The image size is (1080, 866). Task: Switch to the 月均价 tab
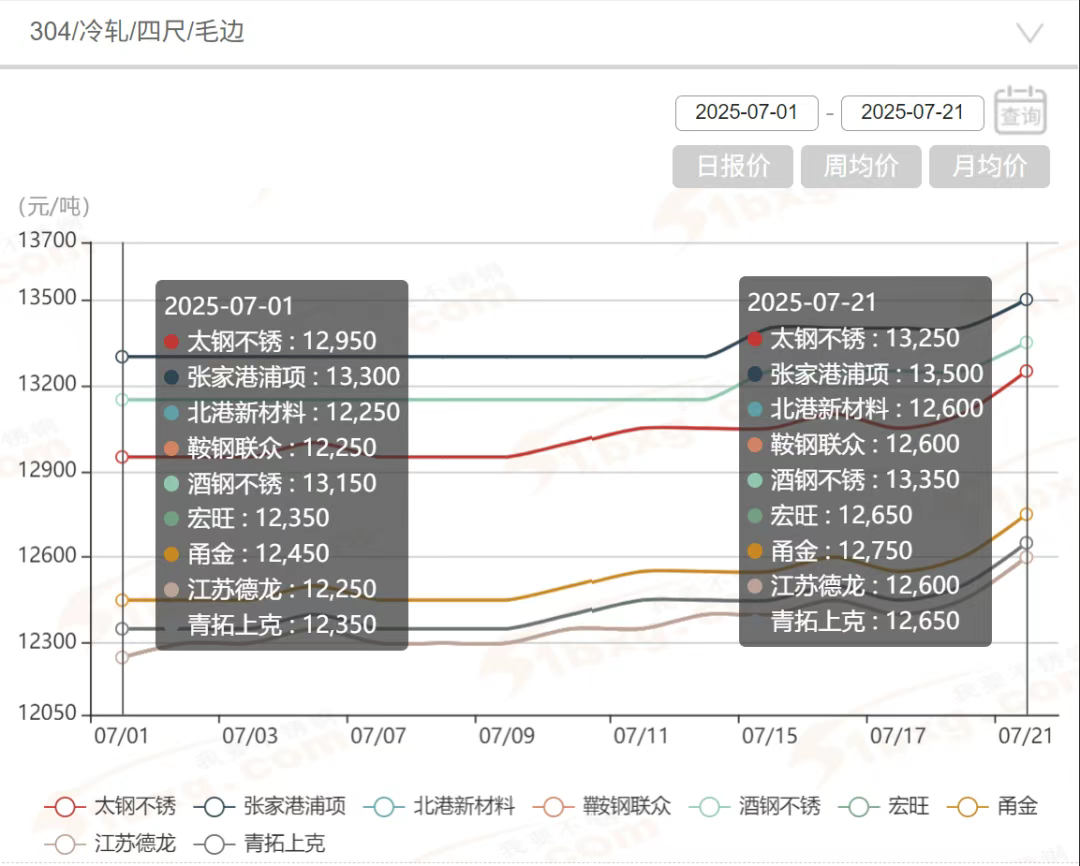(x=989, y=166)
